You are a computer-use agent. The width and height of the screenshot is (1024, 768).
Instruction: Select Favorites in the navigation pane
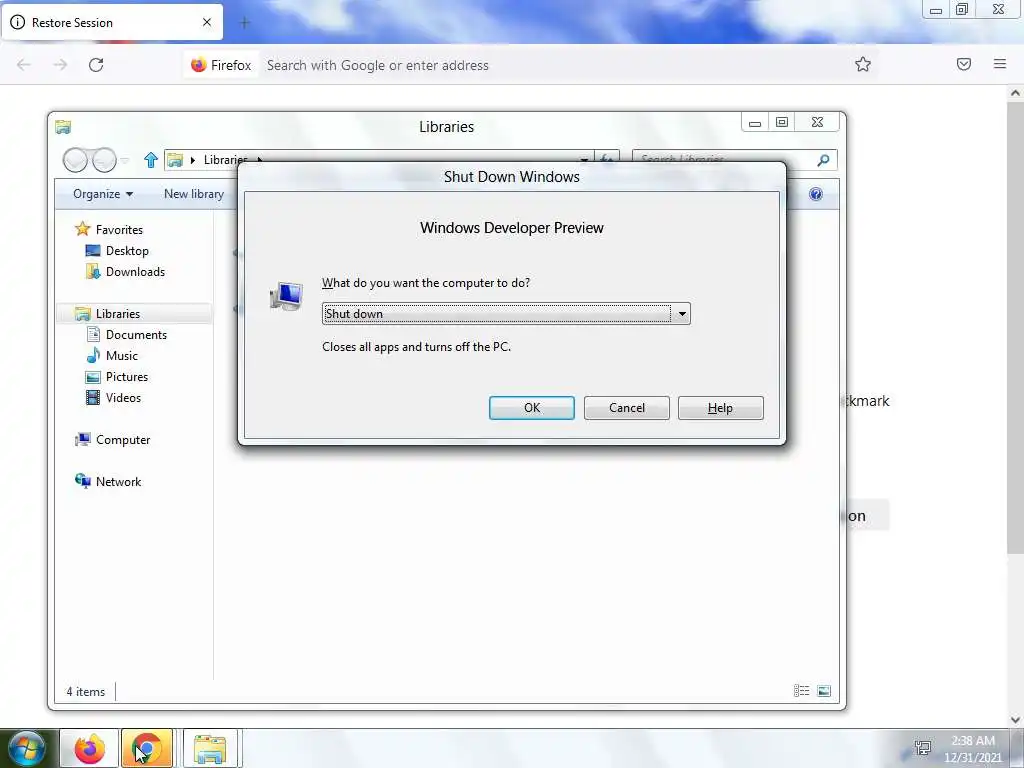click(x=110, y=229)
